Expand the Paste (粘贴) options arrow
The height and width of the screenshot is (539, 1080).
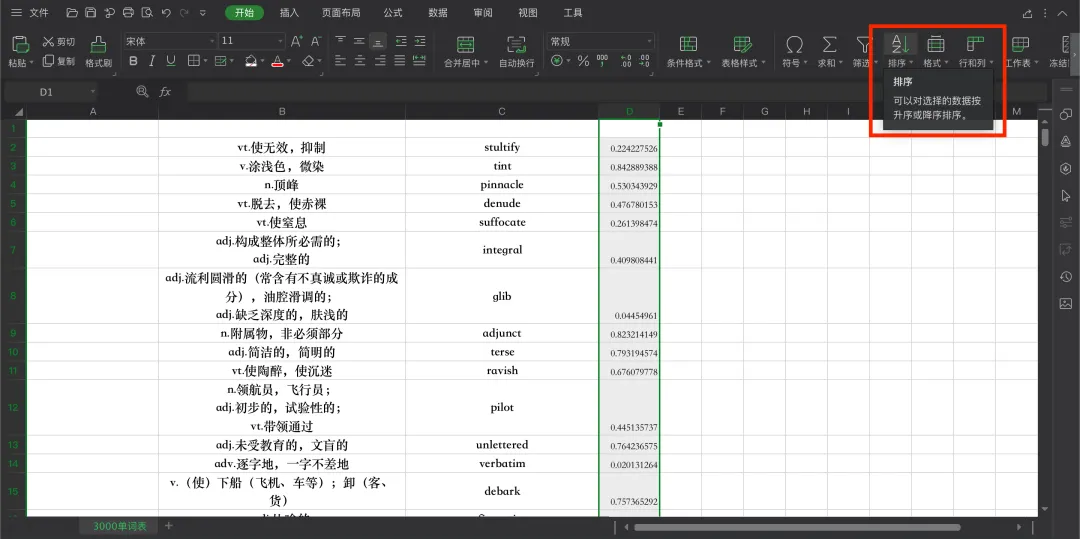coord(32,63)
